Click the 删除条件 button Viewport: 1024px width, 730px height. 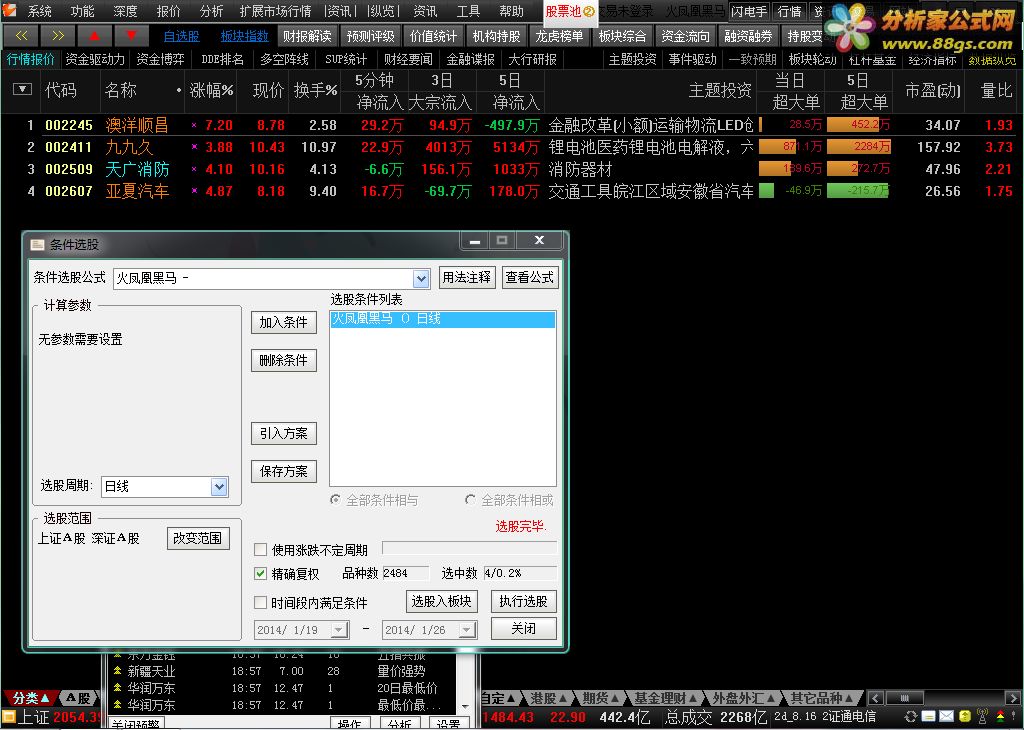pyautogui.click(x=283, y=360)
